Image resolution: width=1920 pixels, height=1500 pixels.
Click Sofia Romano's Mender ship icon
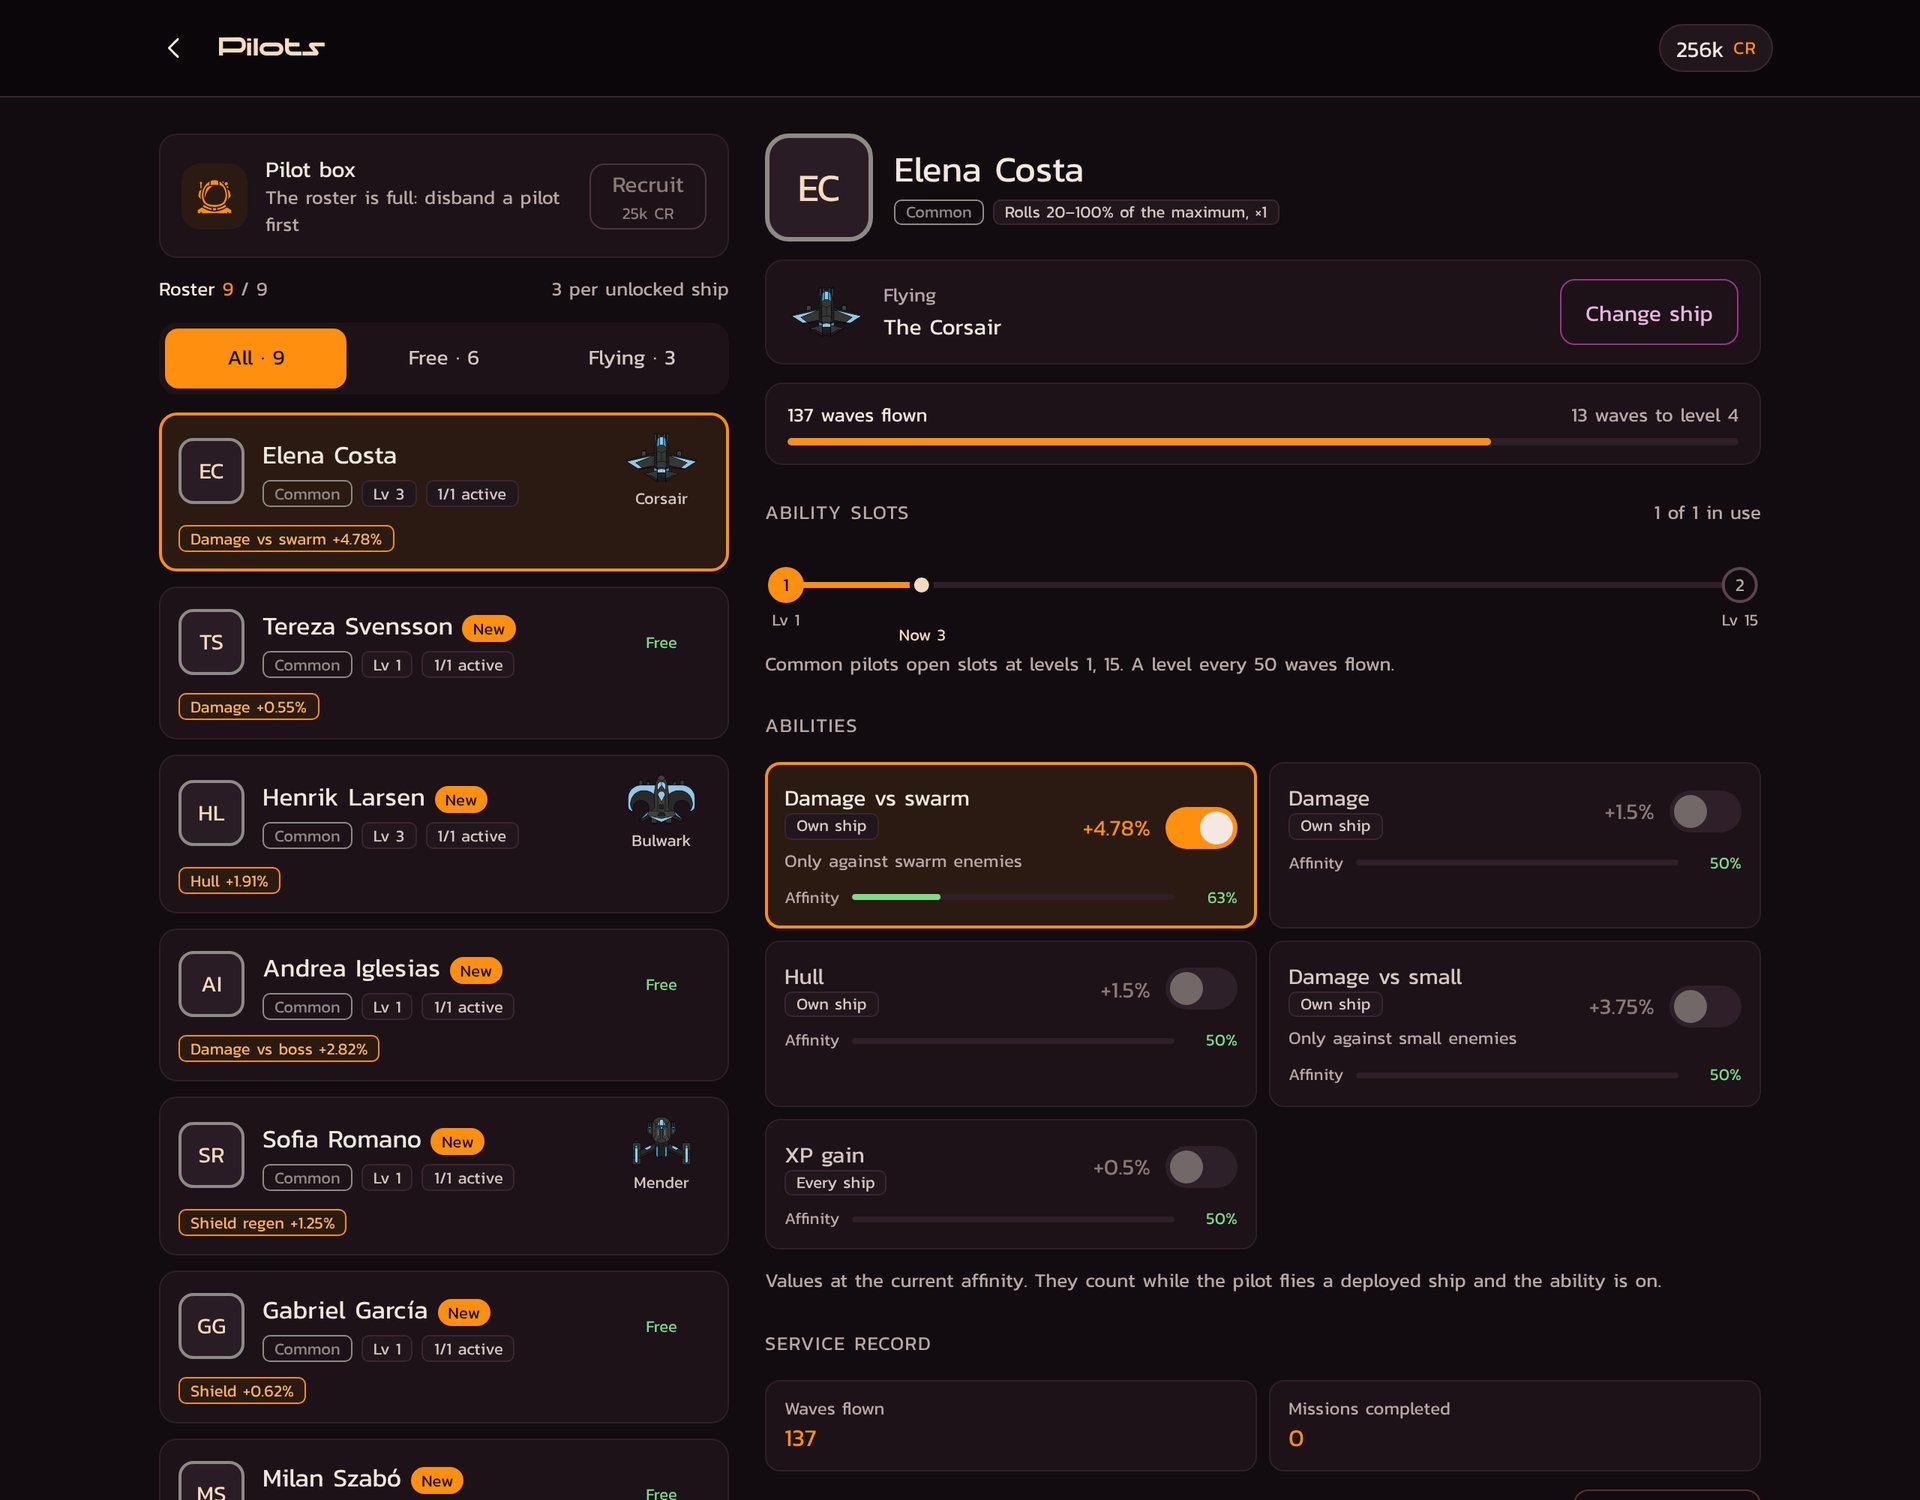[x=661, y=1142]
